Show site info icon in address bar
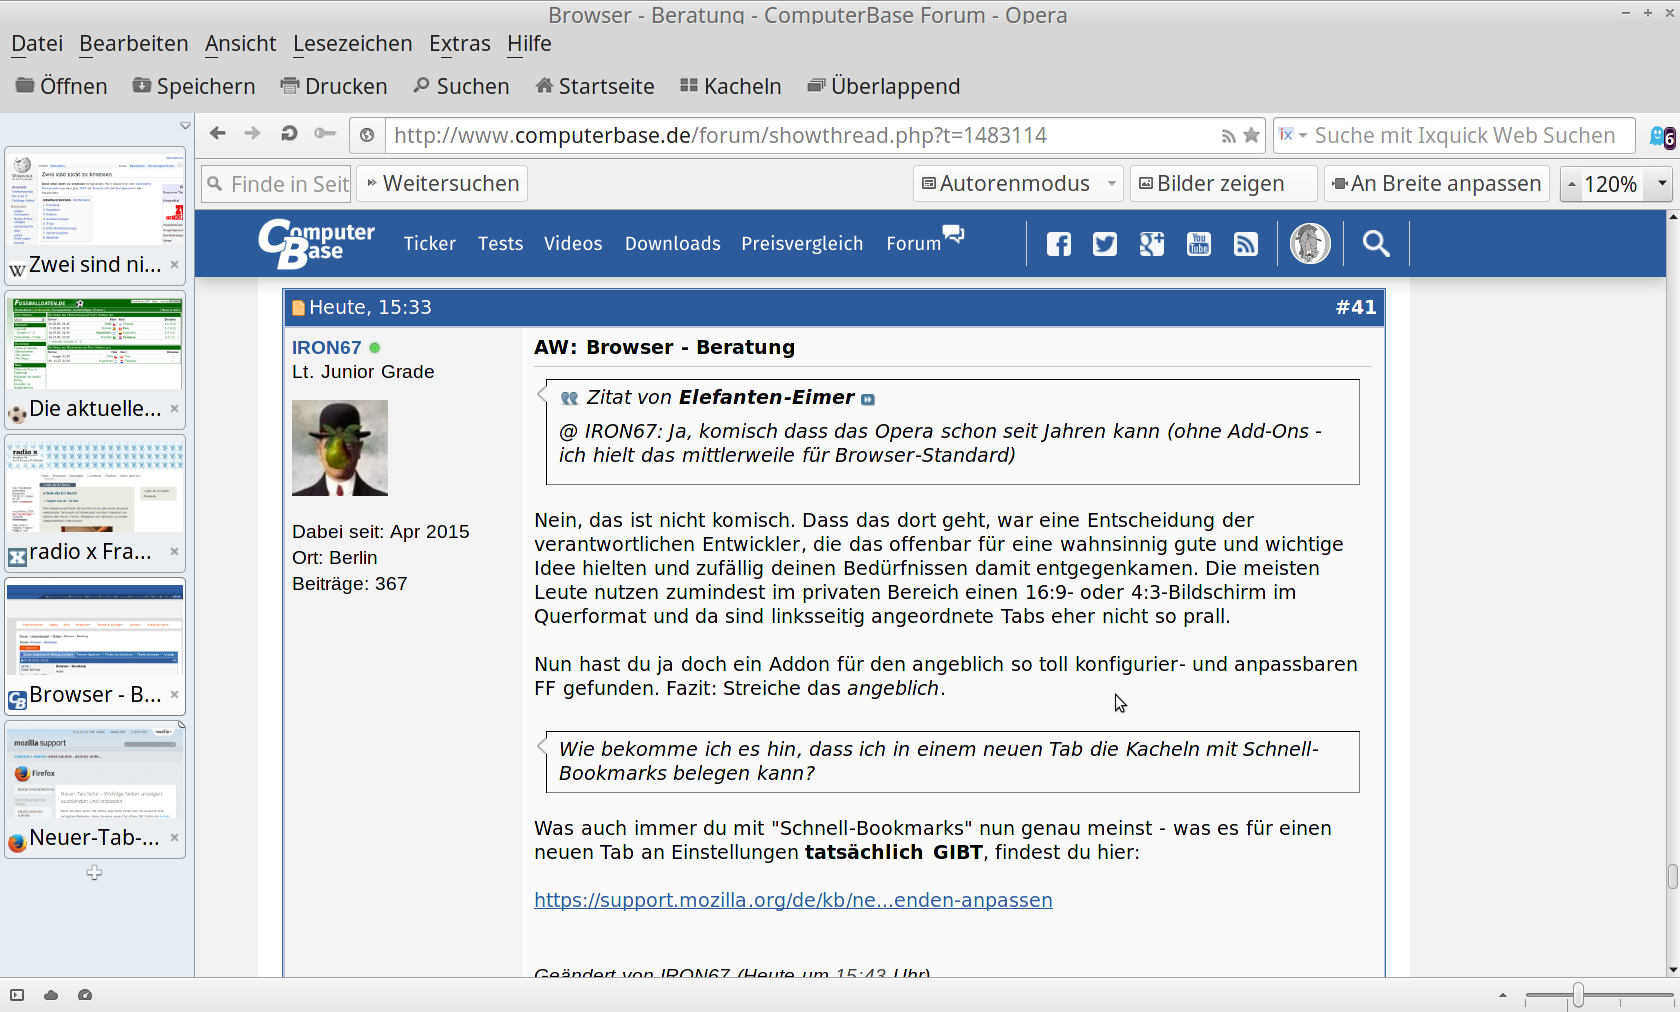 pyautogui.click(x=367, y=135)
